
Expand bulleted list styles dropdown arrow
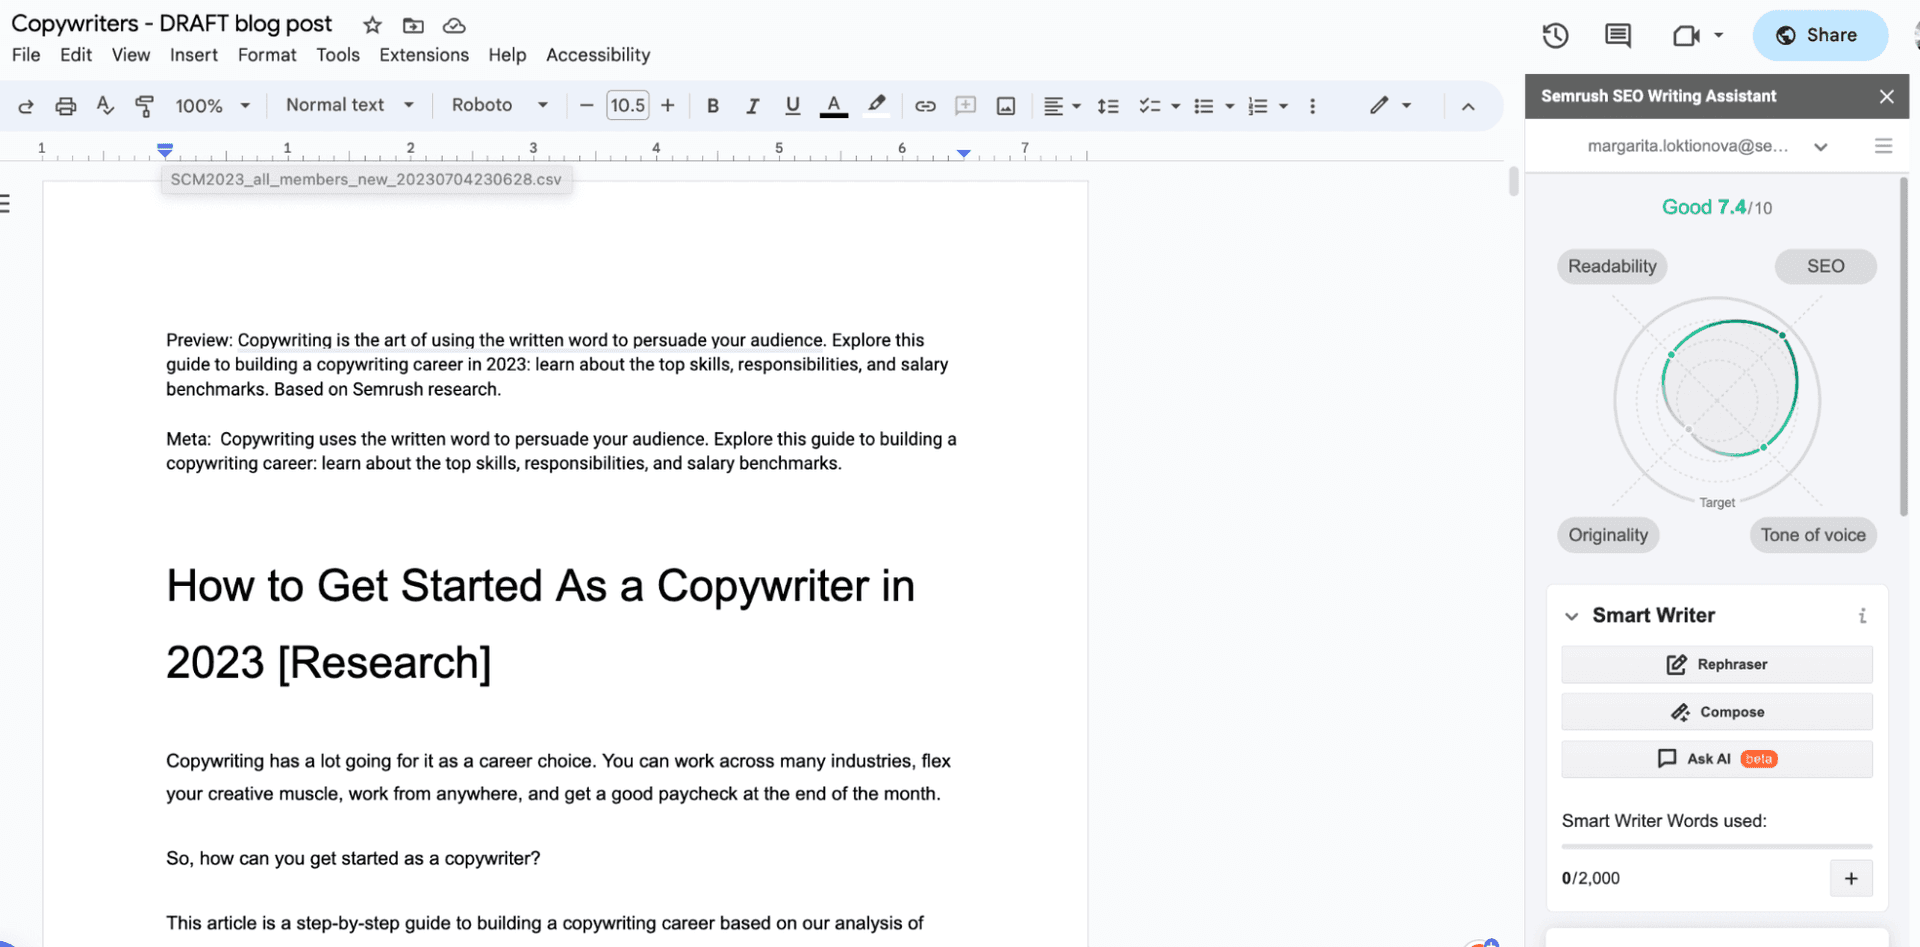click(x=1230, y=106)
